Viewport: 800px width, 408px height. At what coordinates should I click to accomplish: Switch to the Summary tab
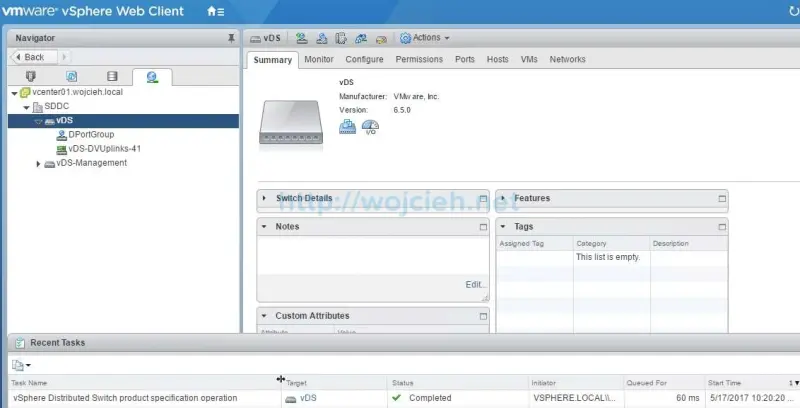click(272, 60)
